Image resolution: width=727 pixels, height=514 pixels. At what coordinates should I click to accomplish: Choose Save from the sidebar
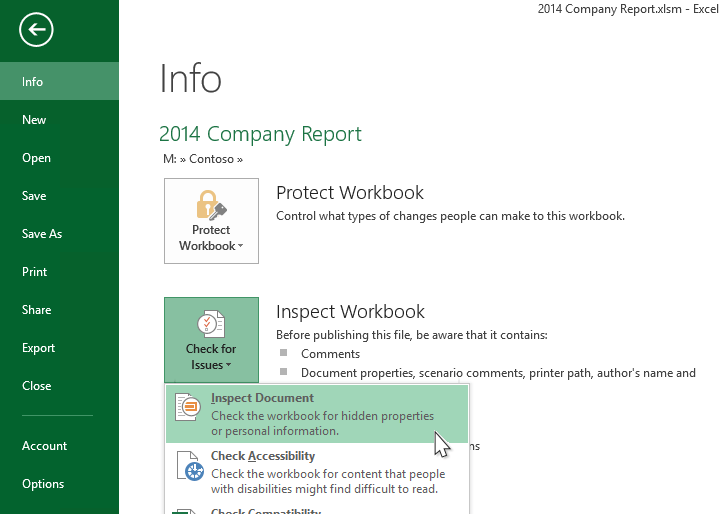(59, 196)
